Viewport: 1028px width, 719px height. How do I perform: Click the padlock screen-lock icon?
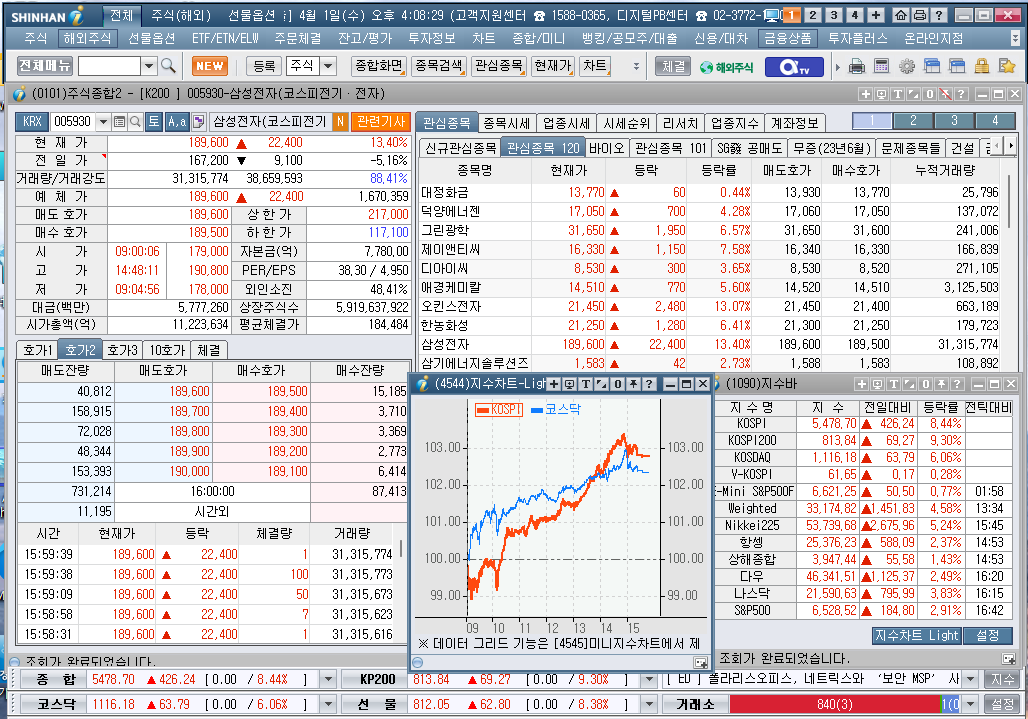click(981, 66)
